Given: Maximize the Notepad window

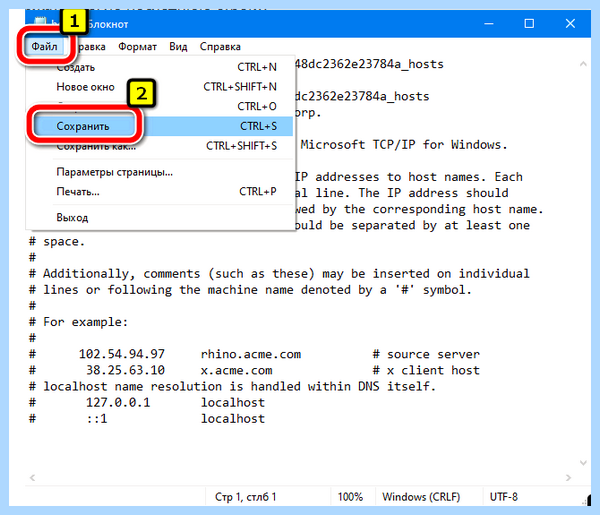Looking at the screenshot, I should tap(529, 24).
